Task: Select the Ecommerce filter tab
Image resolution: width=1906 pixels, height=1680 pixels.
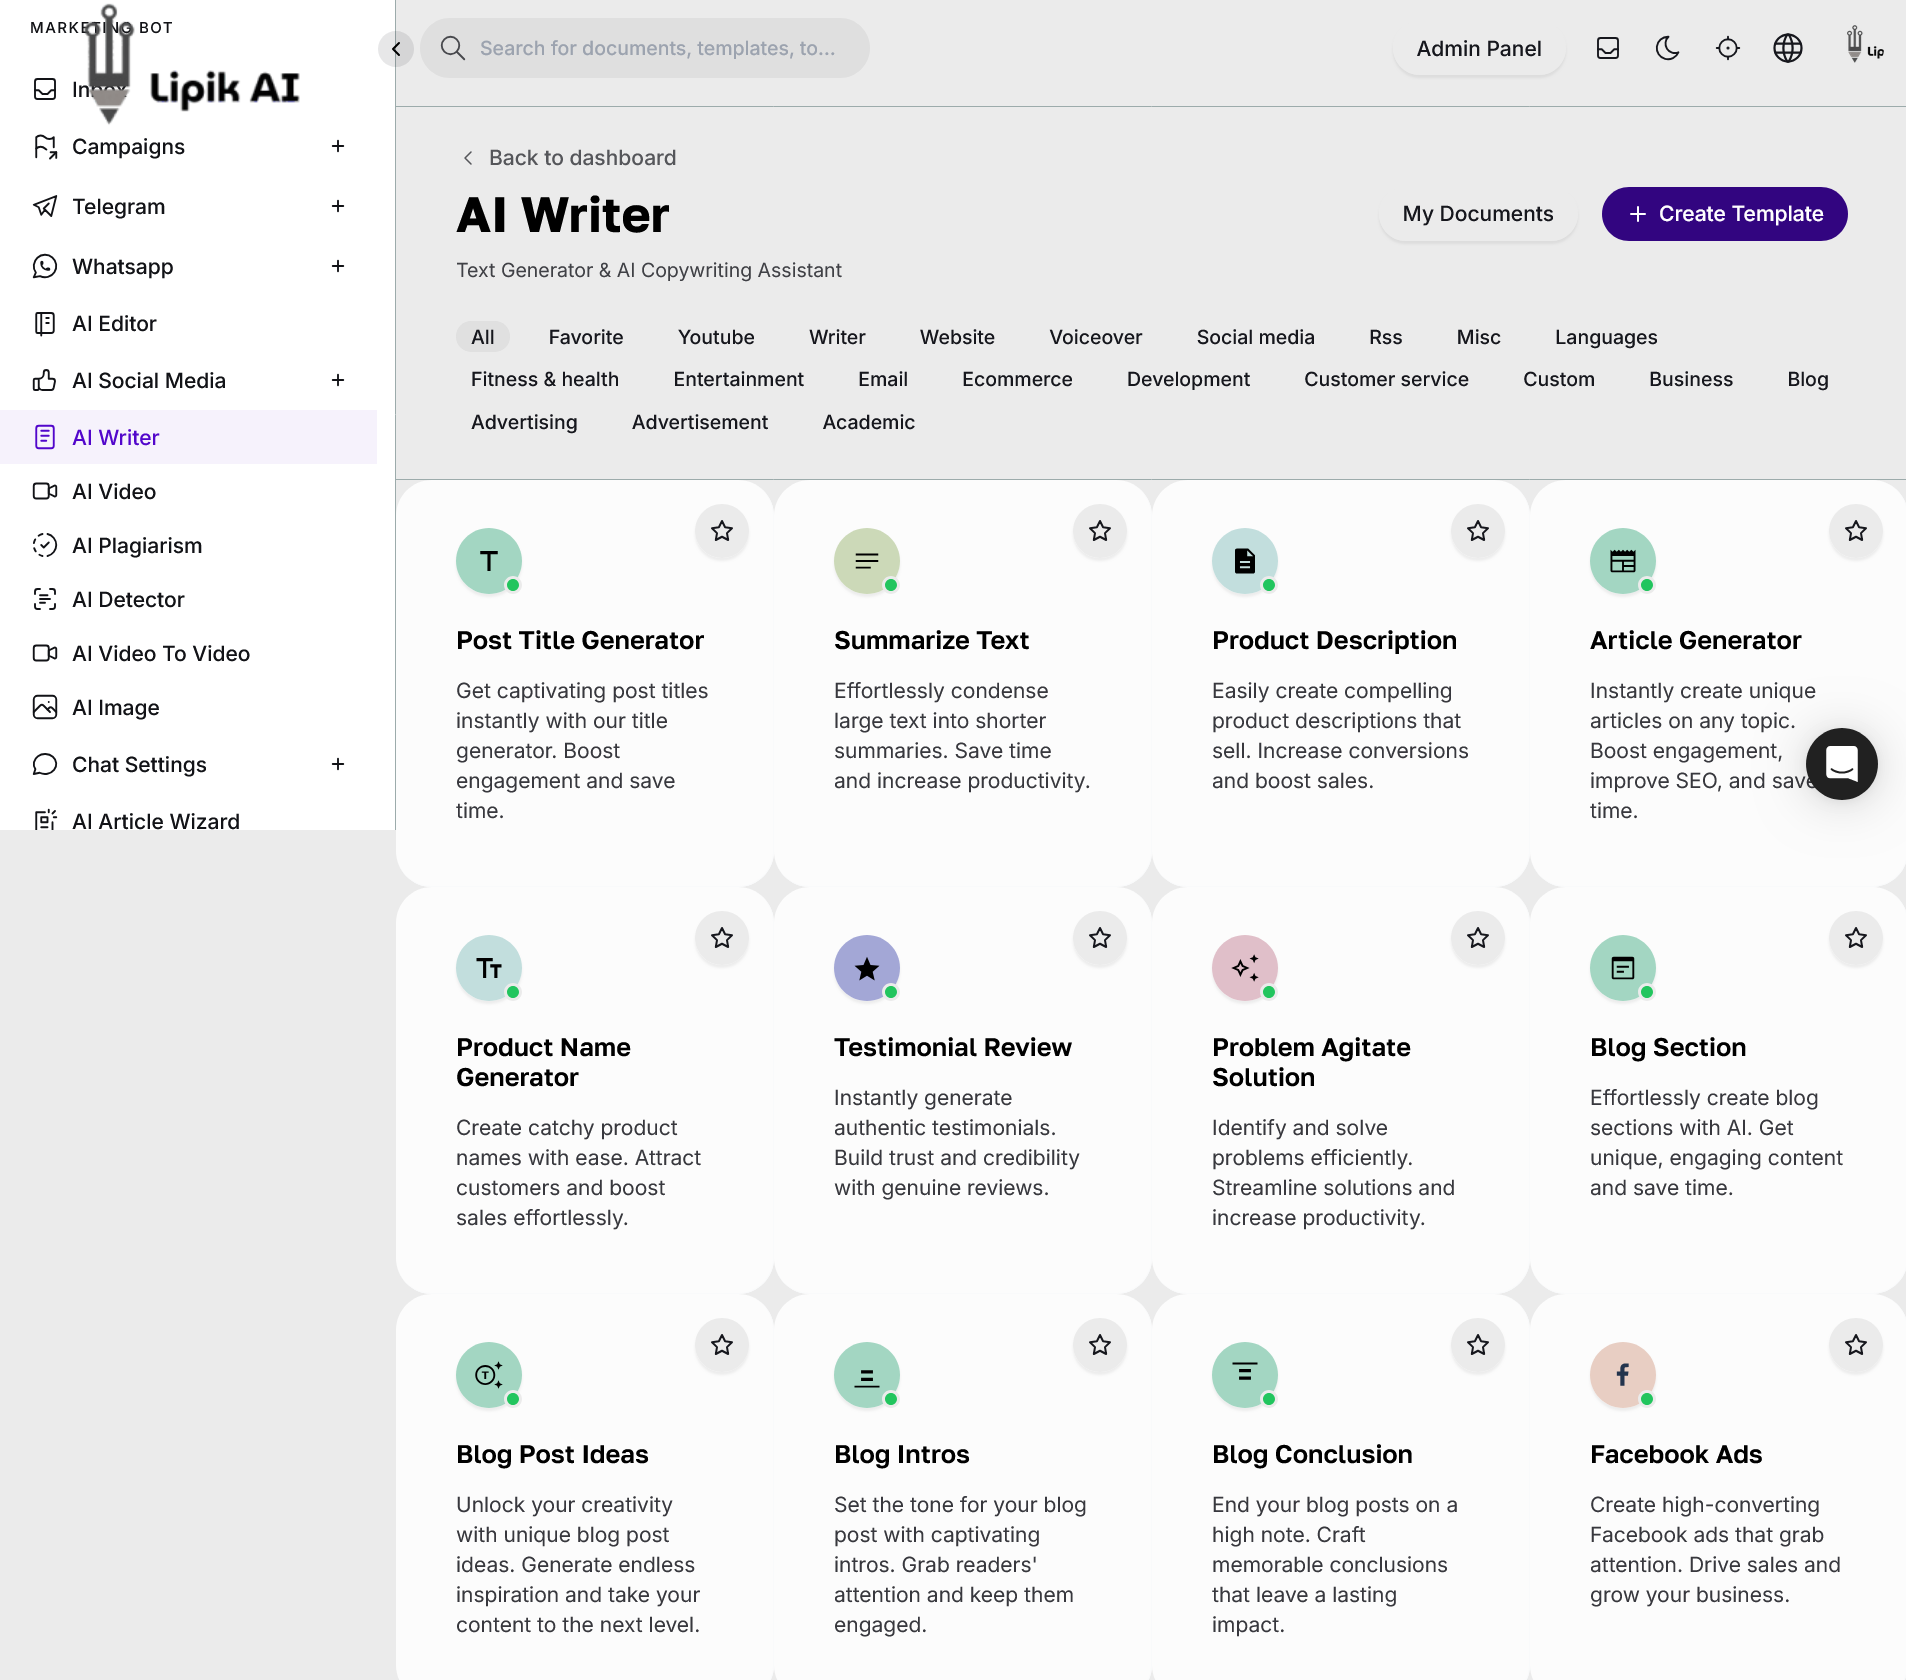Action: click(x=1017, y=379)
